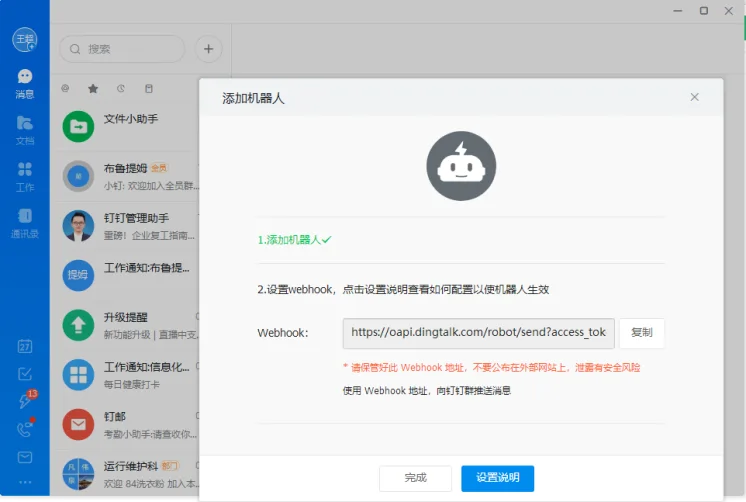The height and width of the screenshot is (502, 746).
Task: Click text 使用 Webhook 地址，向钉钉群推送消息
Action: [427, 391]
